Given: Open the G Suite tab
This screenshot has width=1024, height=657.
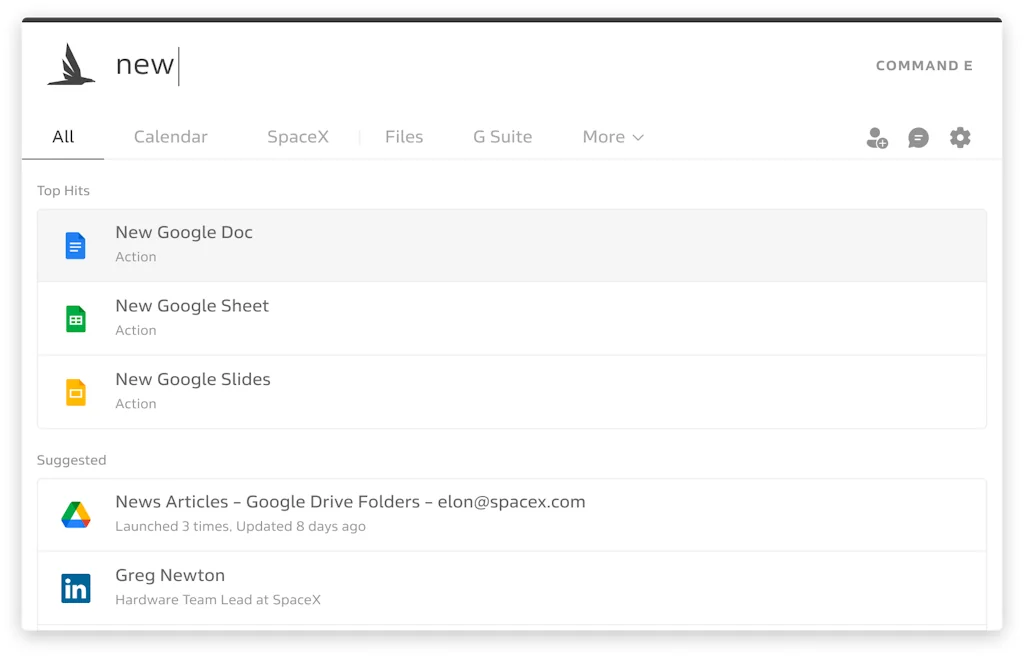Looking at the screenshot, I should 502,137.
